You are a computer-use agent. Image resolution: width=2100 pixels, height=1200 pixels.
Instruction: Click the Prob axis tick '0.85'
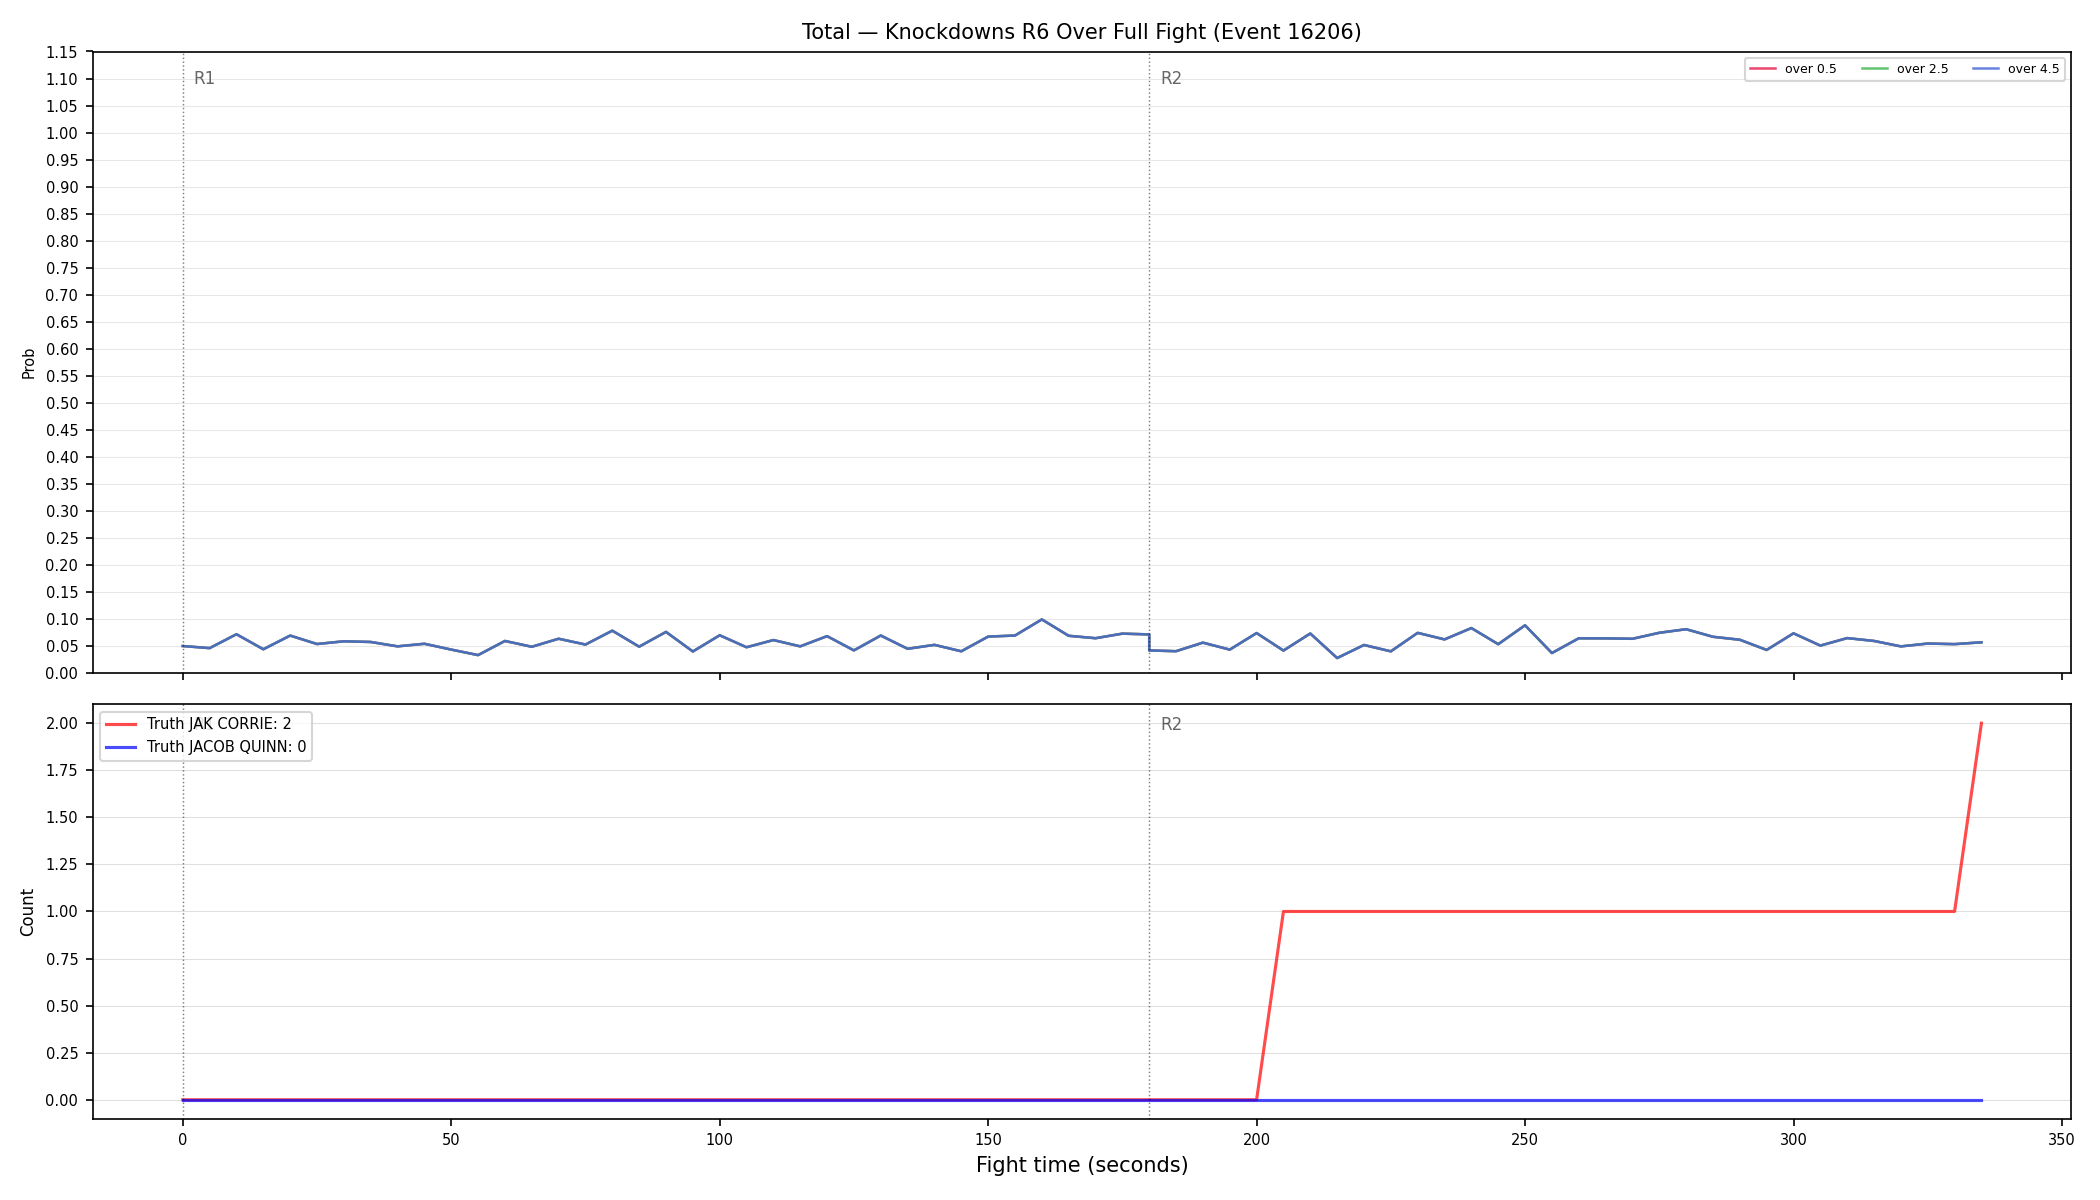pos(62,215)
